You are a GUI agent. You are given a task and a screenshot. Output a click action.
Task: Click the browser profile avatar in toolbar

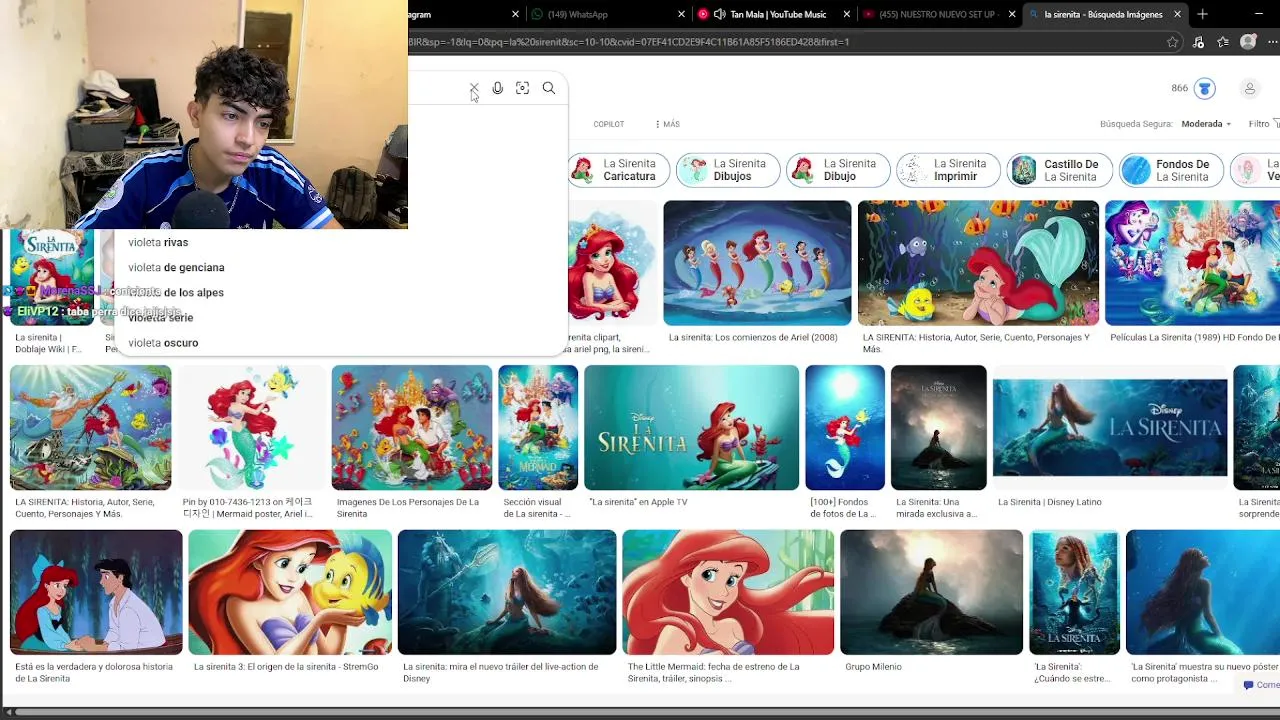click(x=1248, y=42)
